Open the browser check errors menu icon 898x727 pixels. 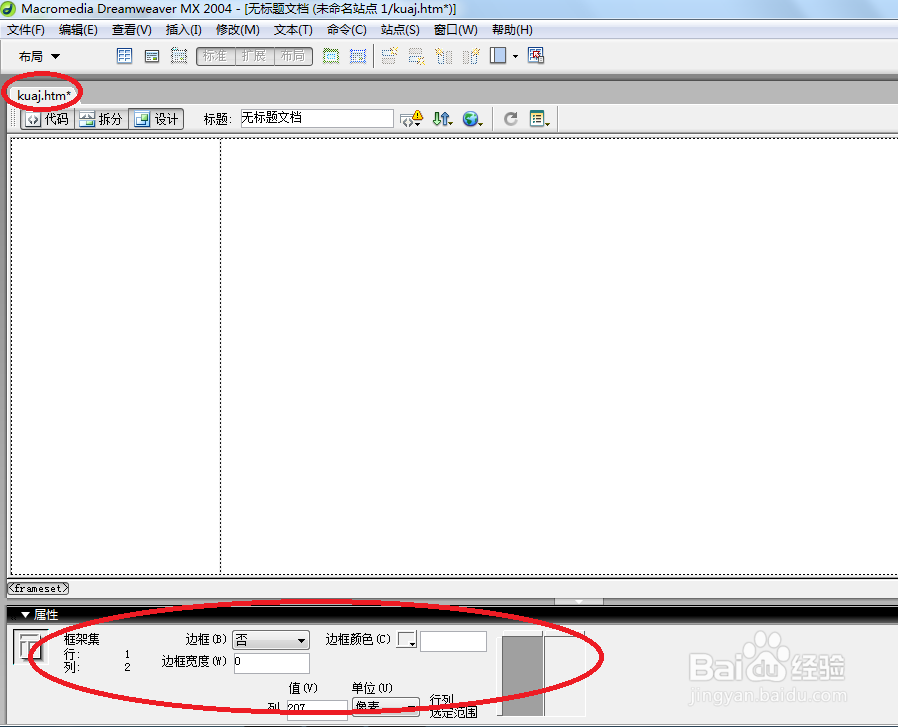[411, 119]
